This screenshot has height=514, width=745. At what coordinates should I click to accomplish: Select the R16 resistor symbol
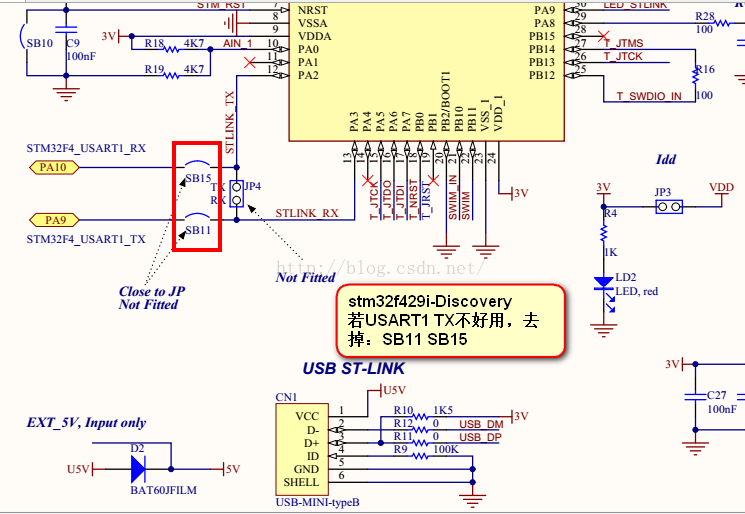(x=696, y=76)
